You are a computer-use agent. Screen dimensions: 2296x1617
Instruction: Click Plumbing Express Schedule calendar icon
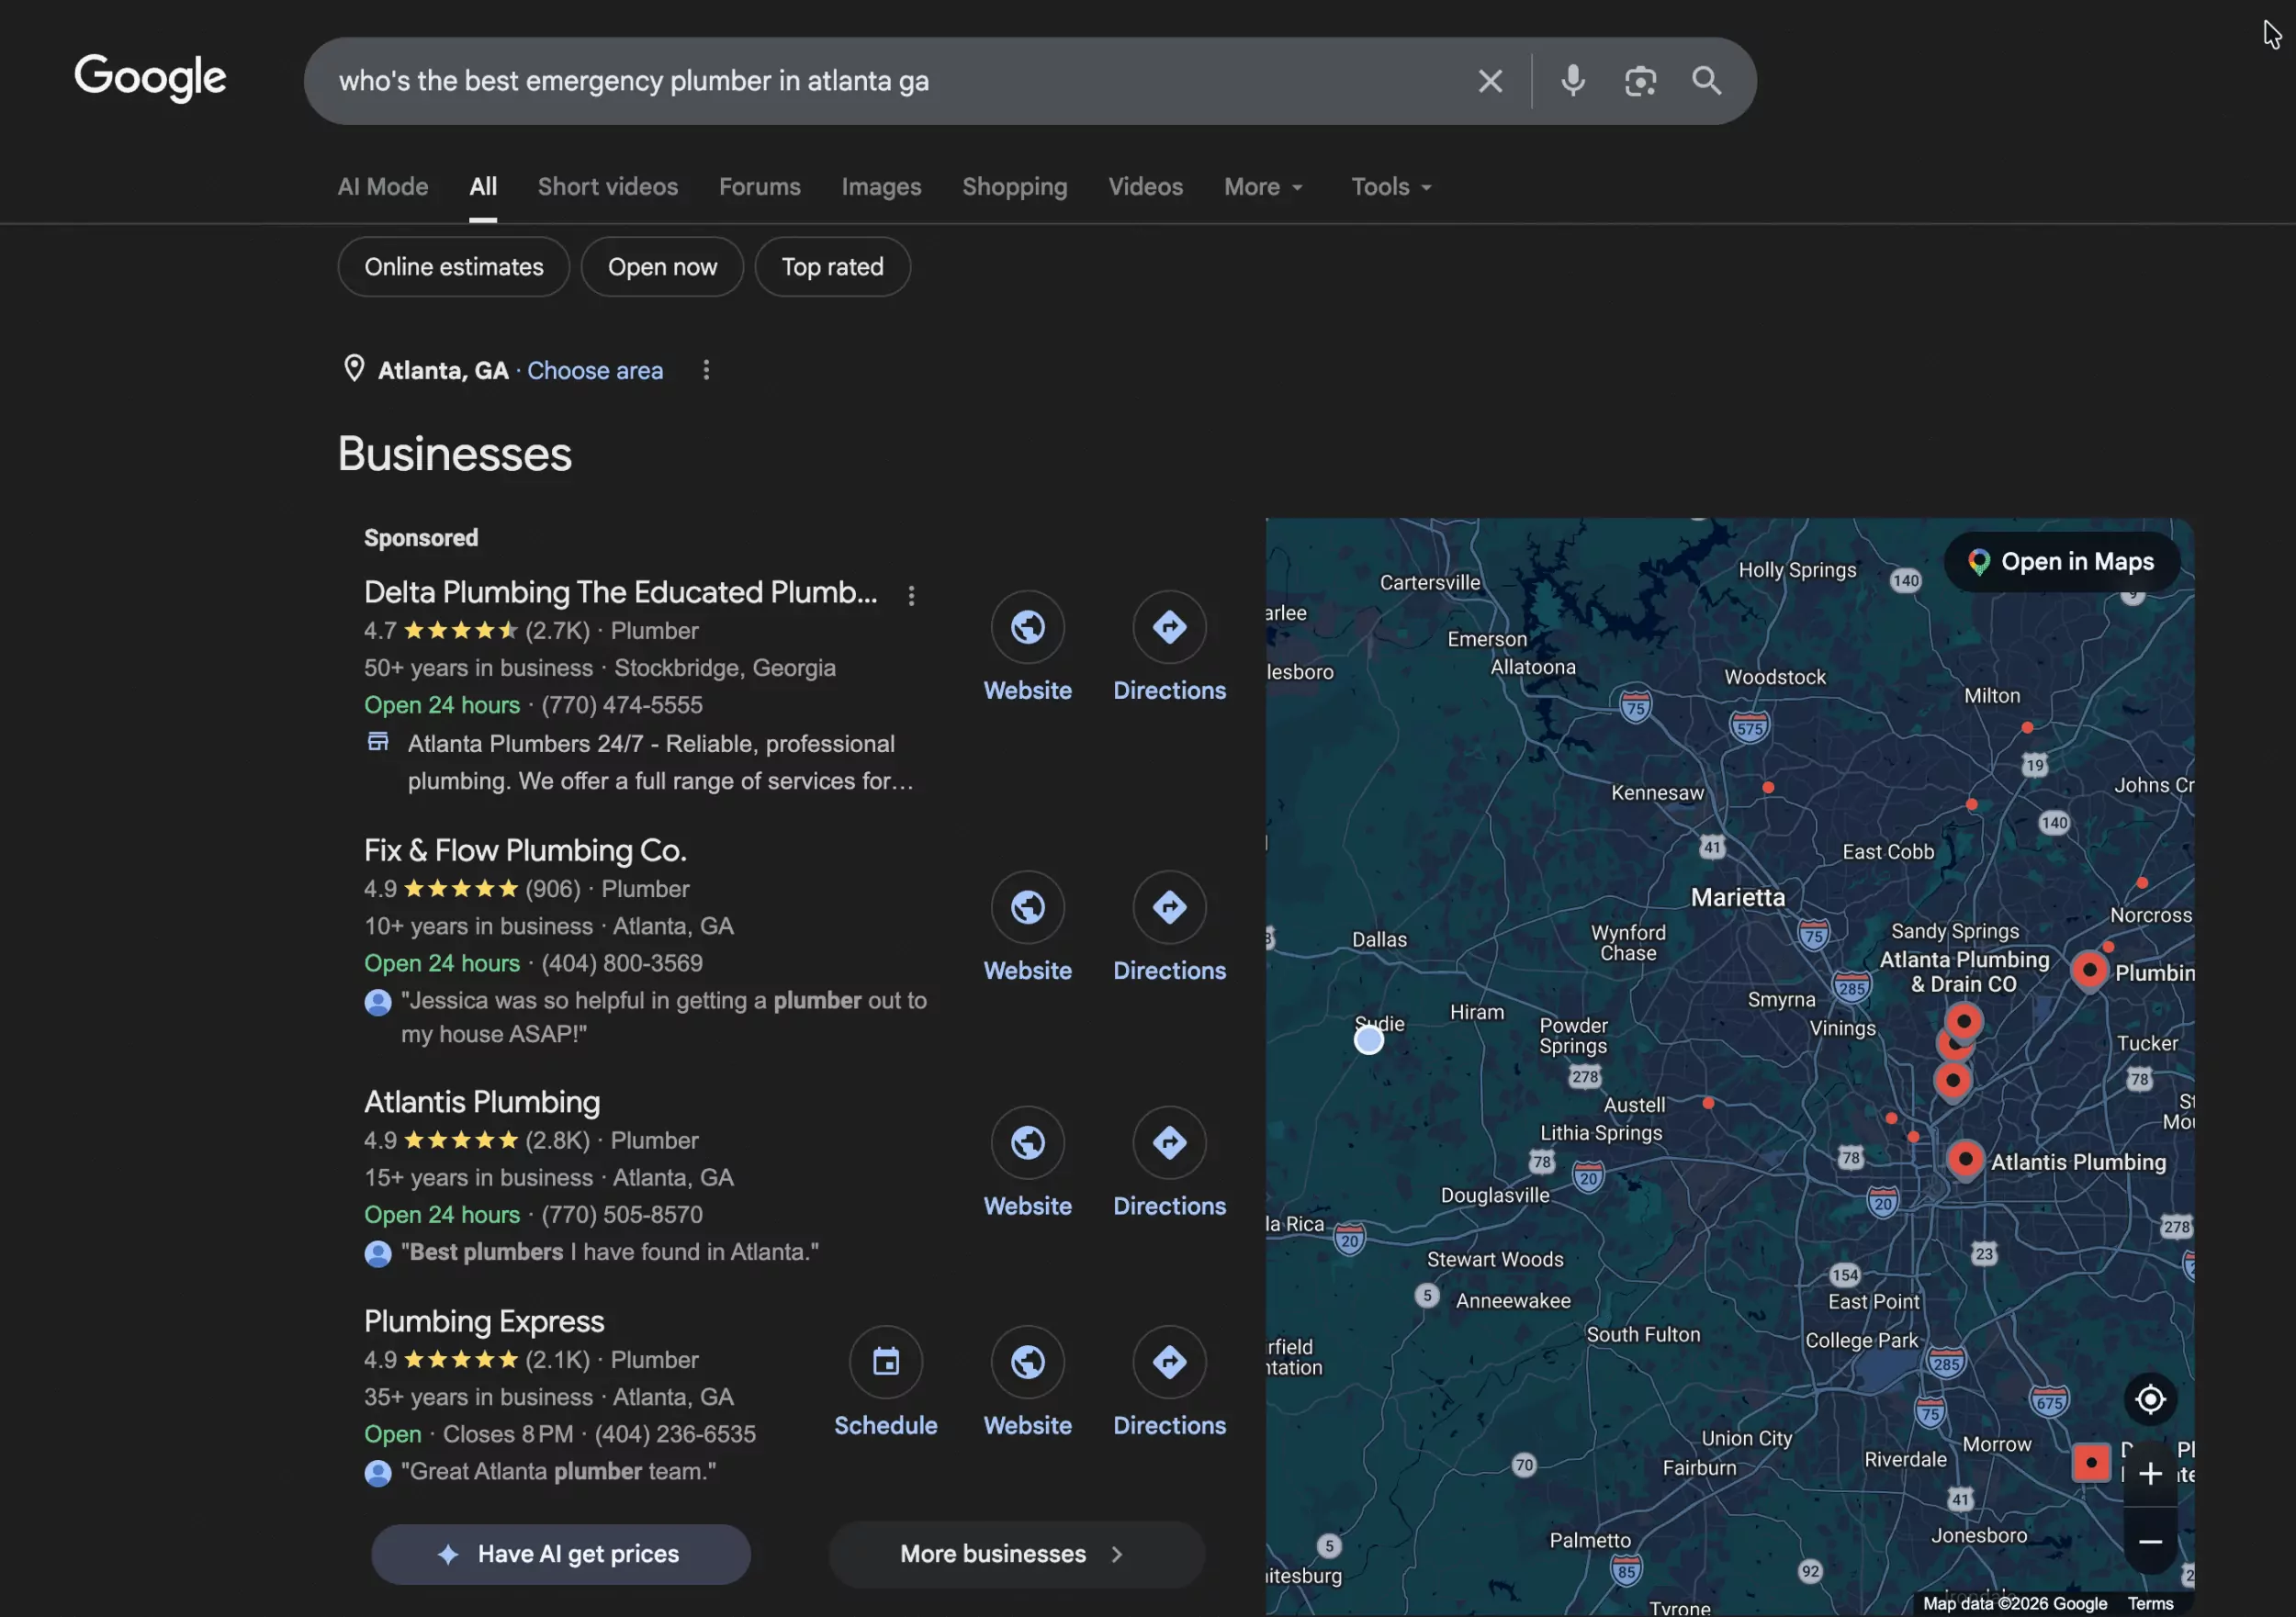885,1361
